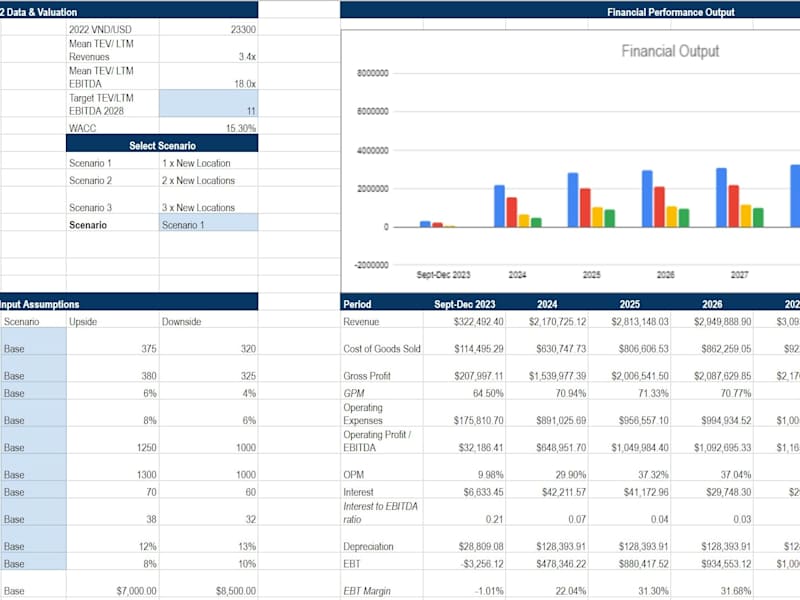Click the Upside value 1300
Screen dimensions: 800x600
pyautogui.click(x=146, y=474)
